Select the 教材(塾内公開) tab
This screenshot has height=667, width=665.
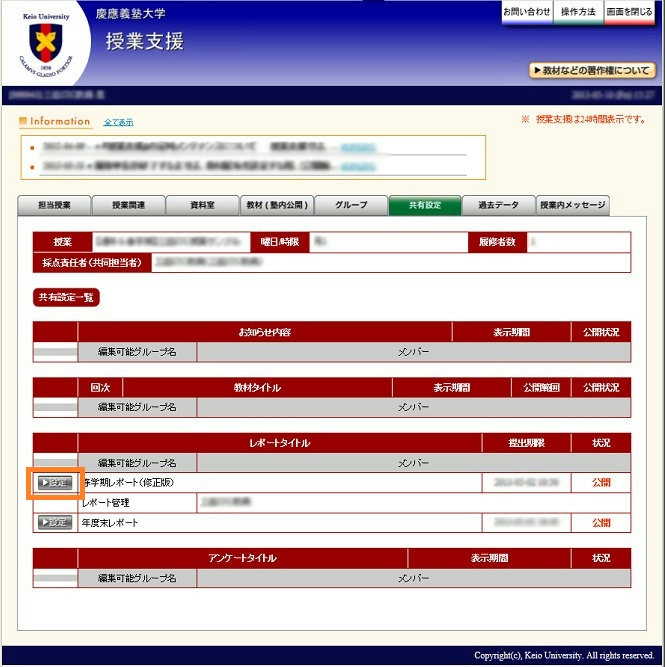click(276, 206)
